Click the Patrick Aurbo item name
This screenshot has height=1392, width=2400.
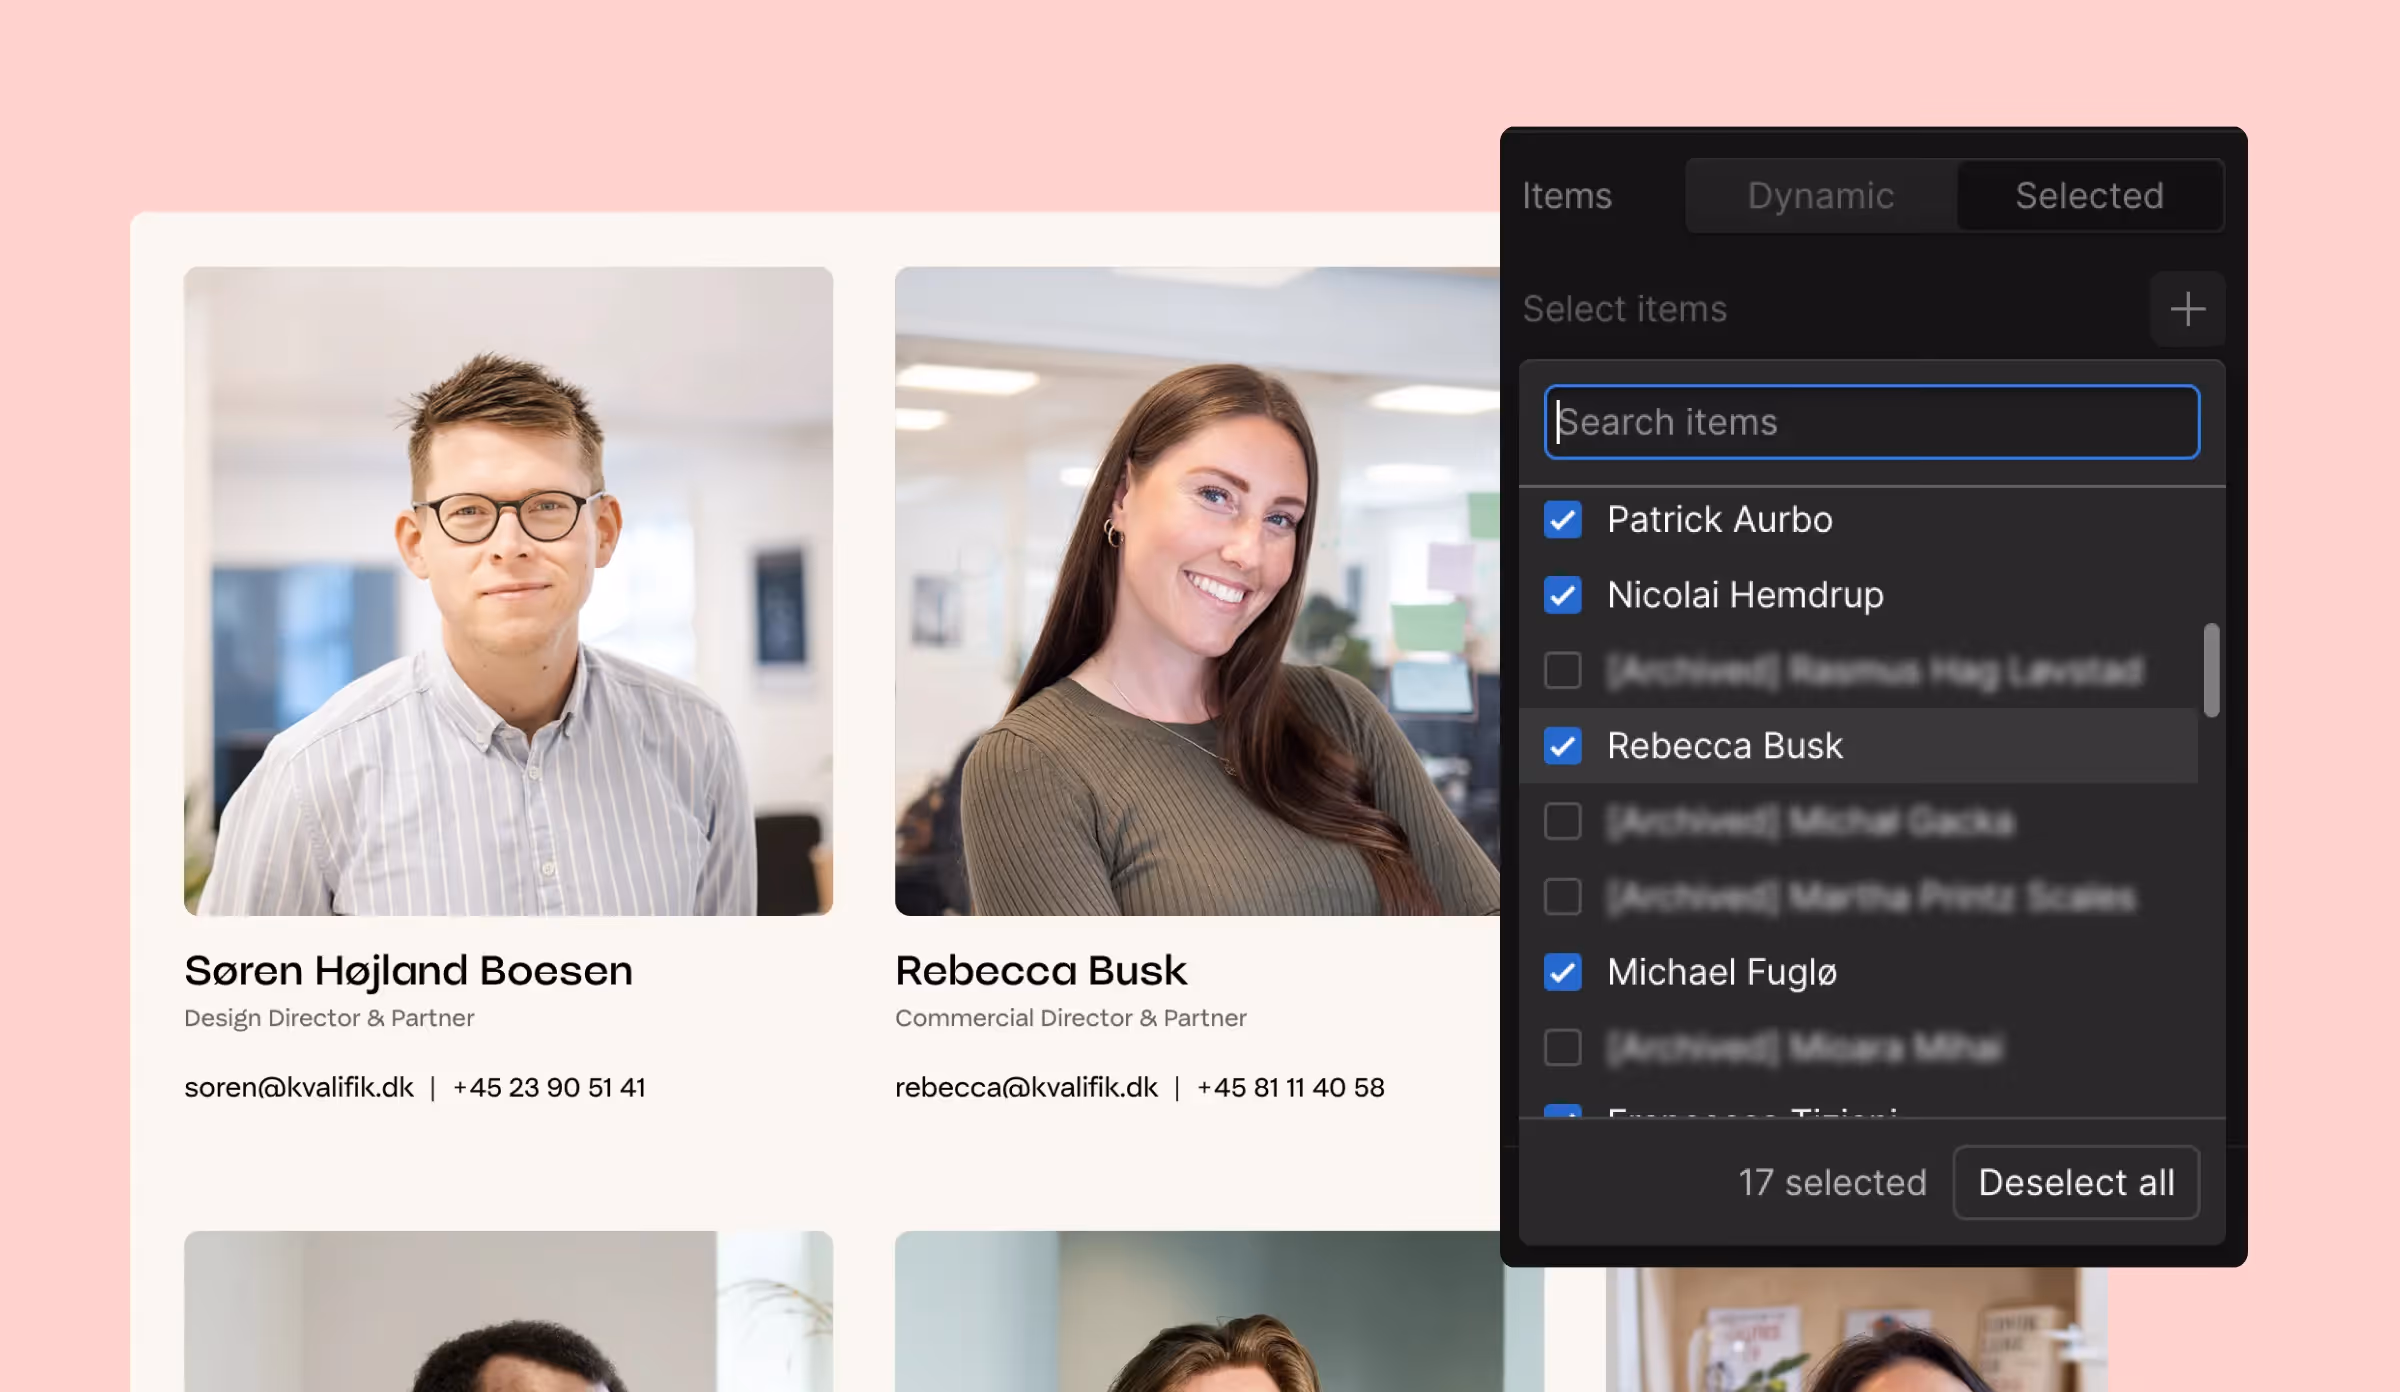[1720, 520]
